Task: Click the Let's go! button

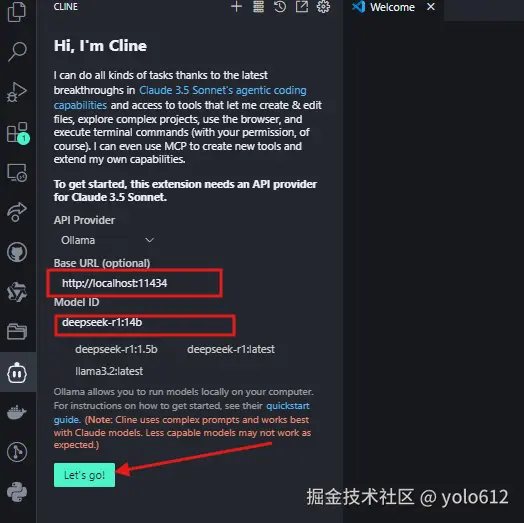Action: coord(84,475)
